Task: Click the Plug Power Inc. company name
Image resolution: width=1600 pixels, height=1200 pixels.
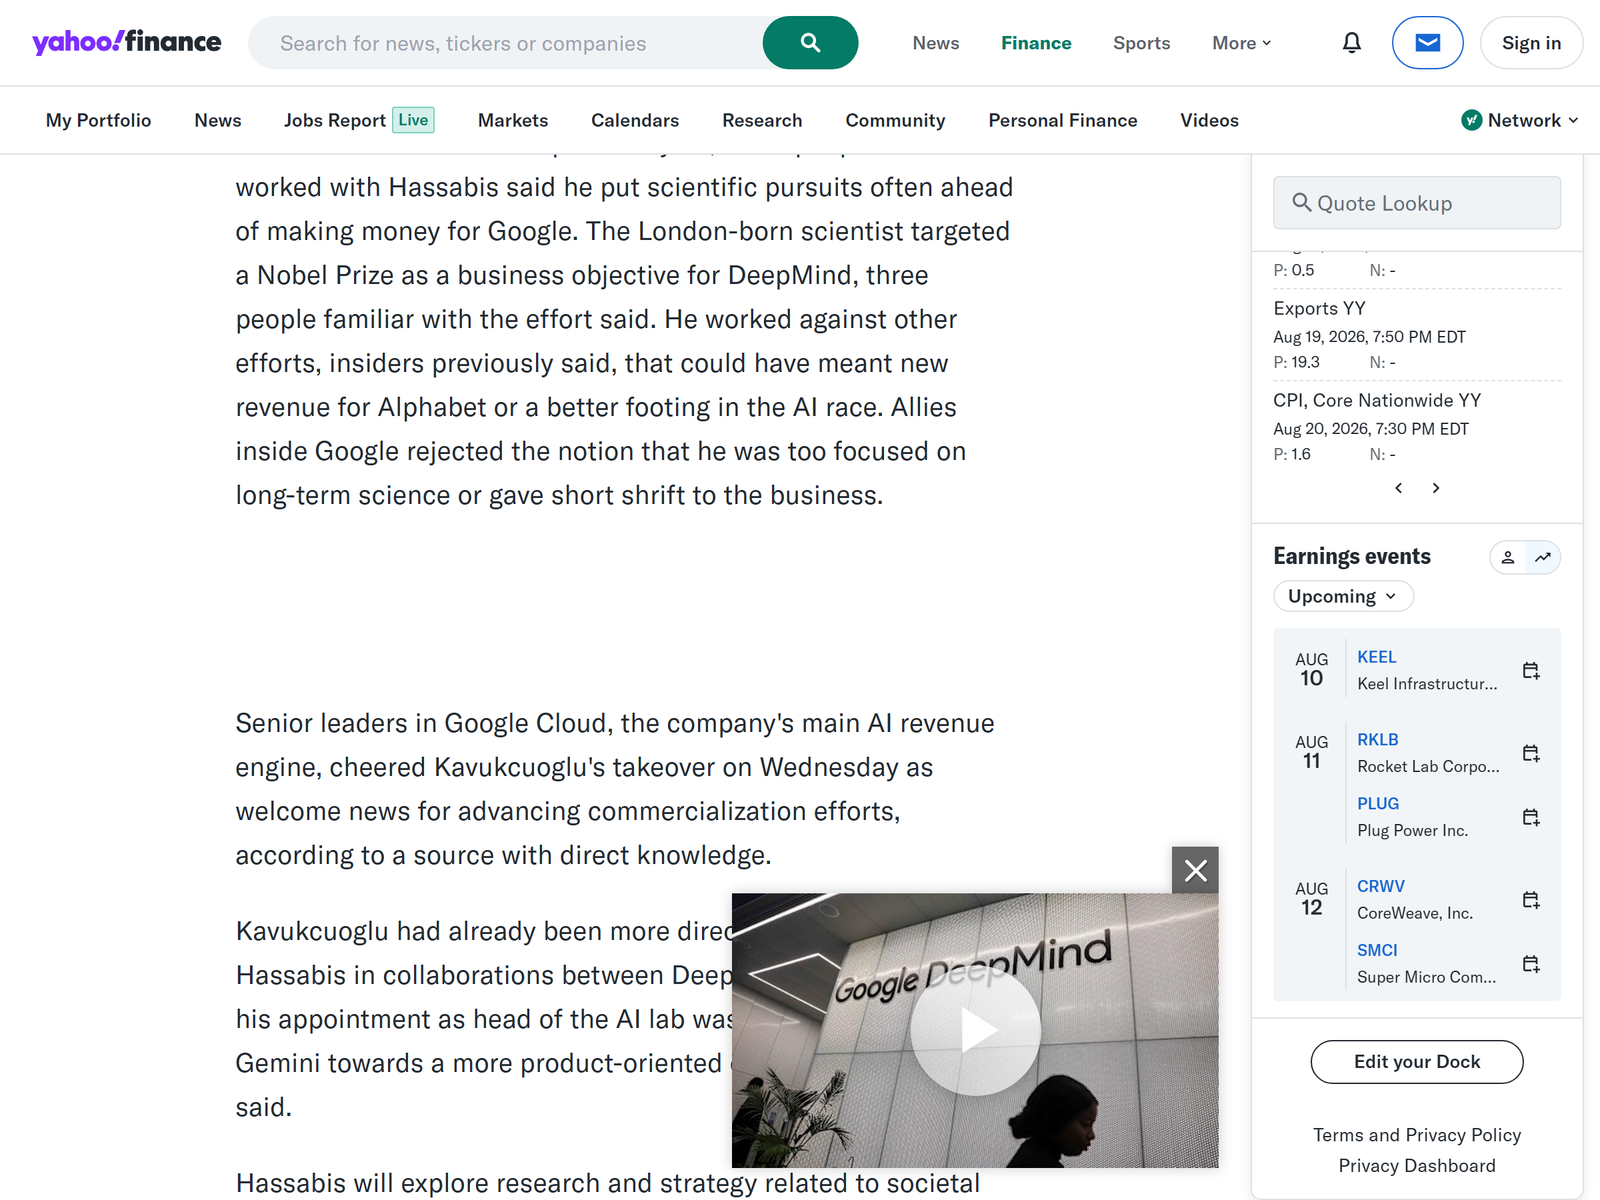Action: (x=1412, y=831)
